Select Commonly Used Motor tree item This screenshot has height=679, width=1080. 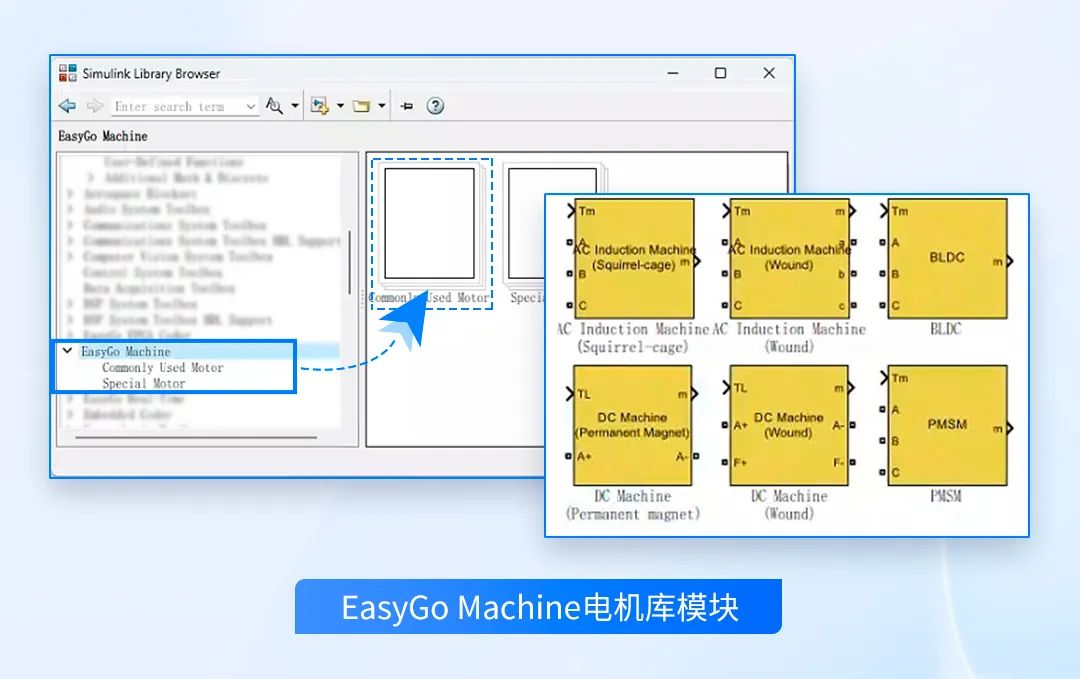(163, 368)
